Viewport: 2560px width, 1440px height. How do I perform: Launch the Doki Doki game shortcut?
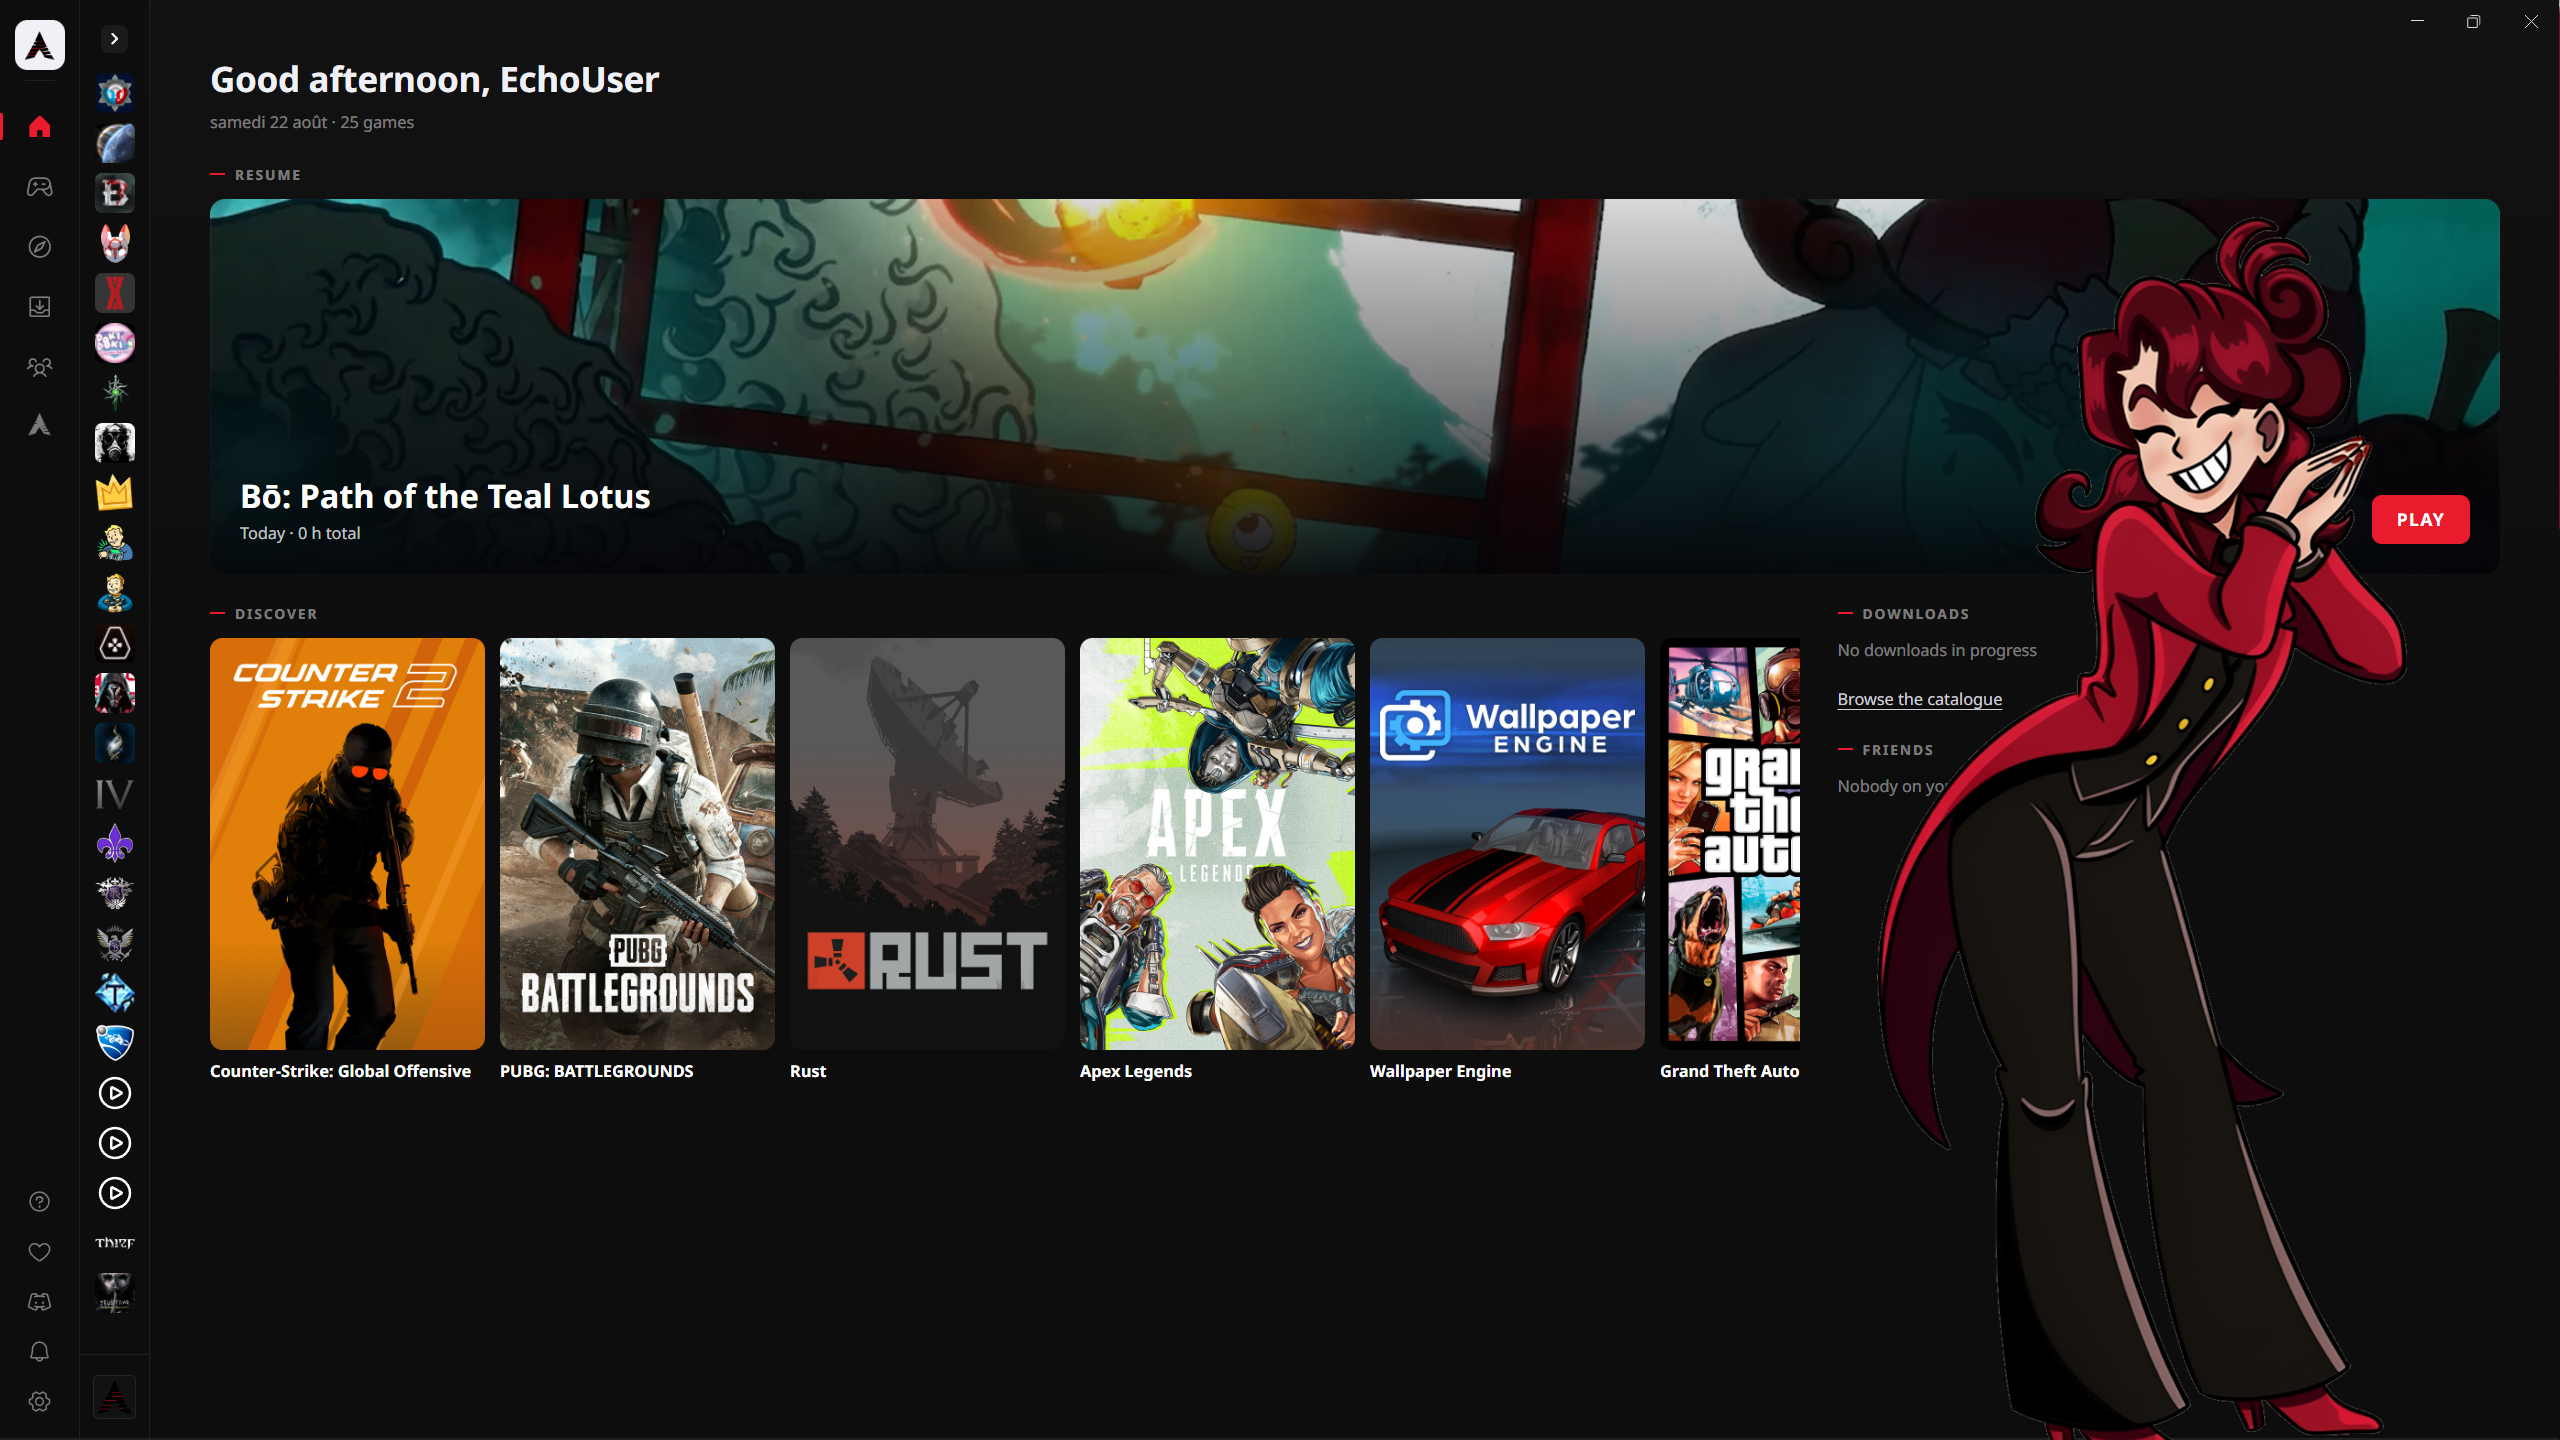click(115, 343)
